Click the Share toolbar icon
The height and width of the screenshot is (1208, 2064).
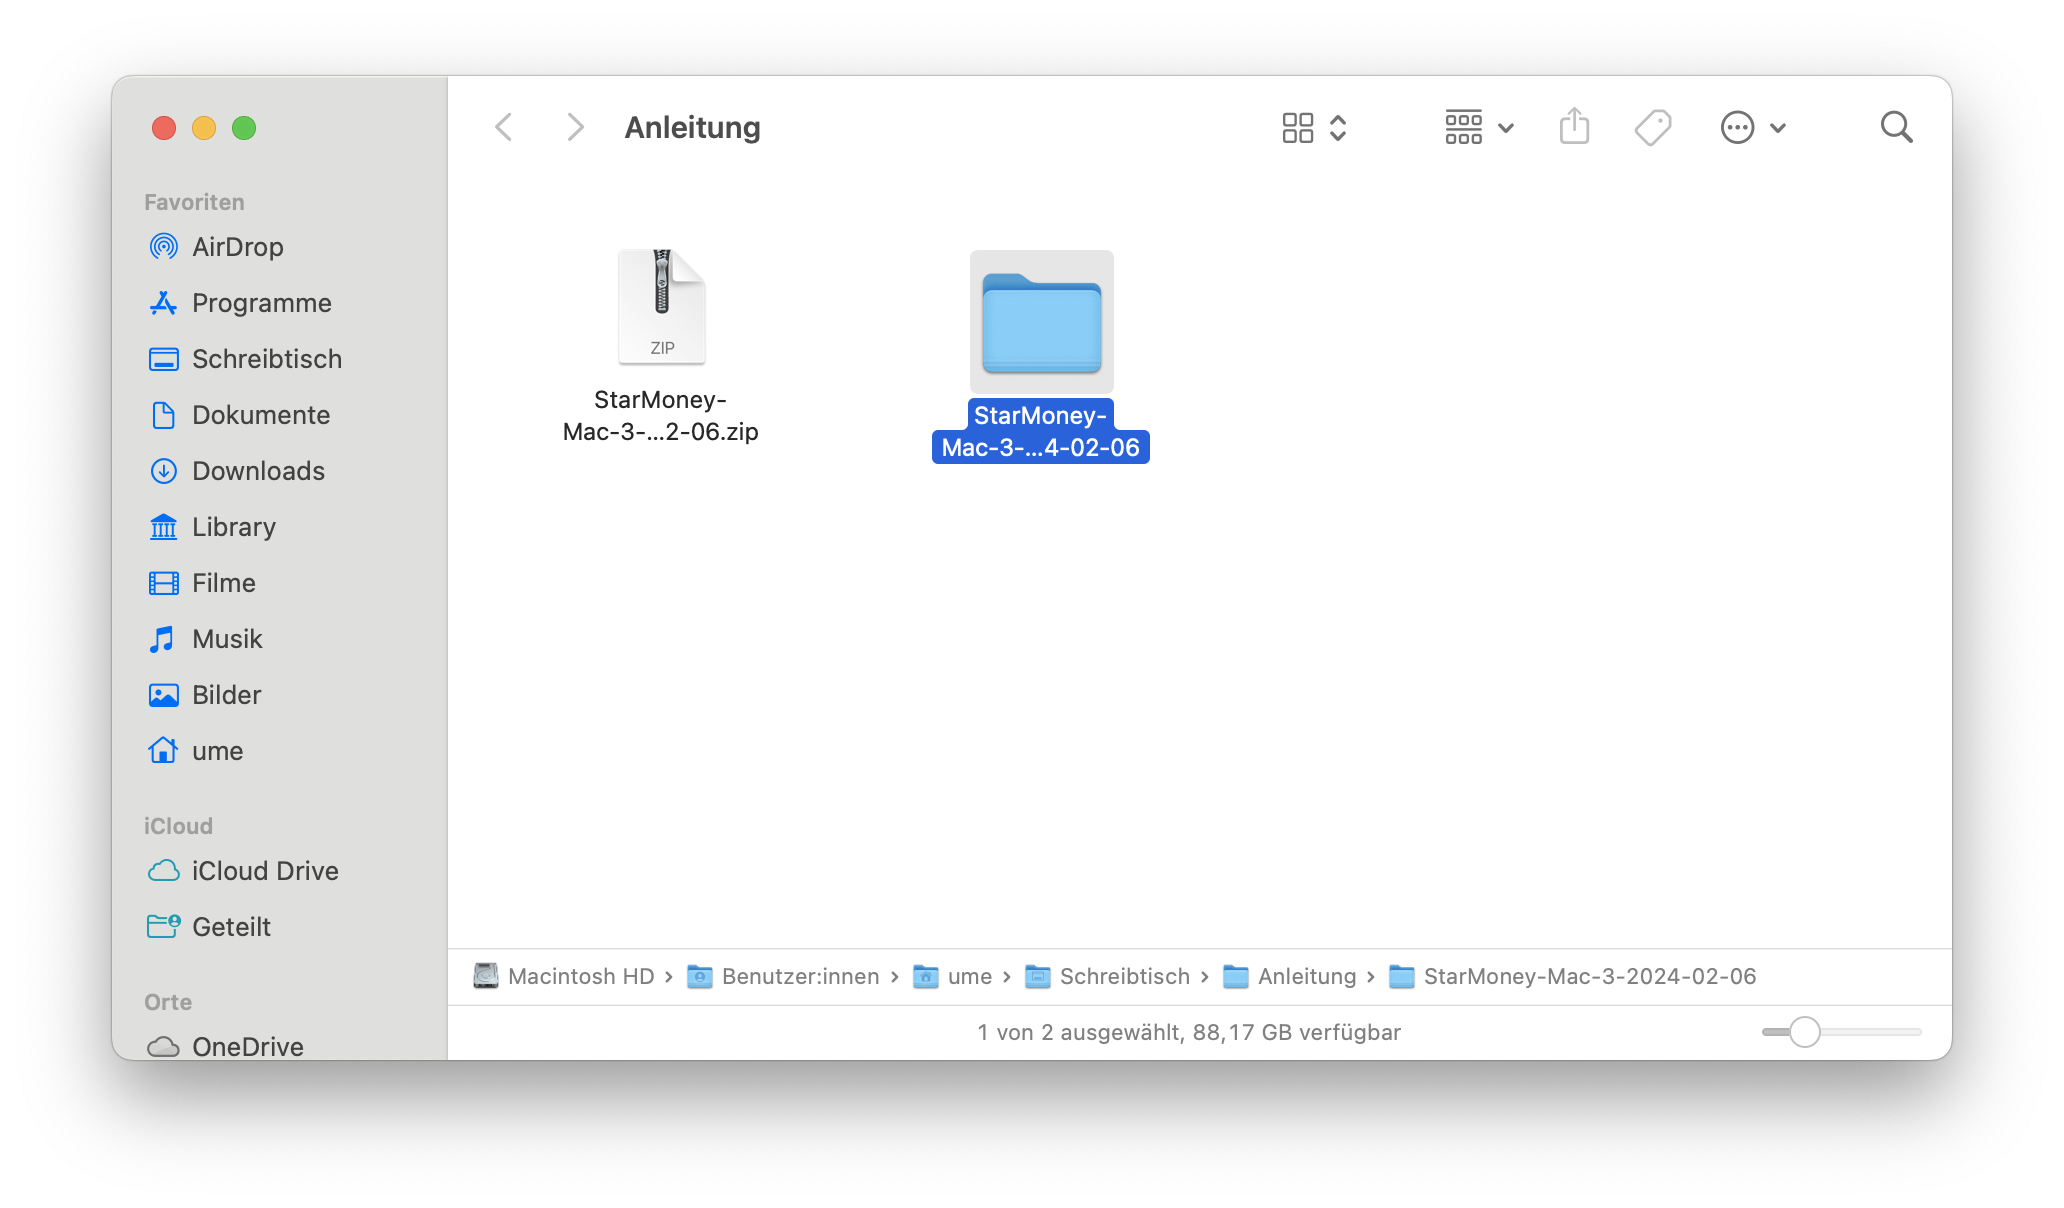[x=1574, y=127]
